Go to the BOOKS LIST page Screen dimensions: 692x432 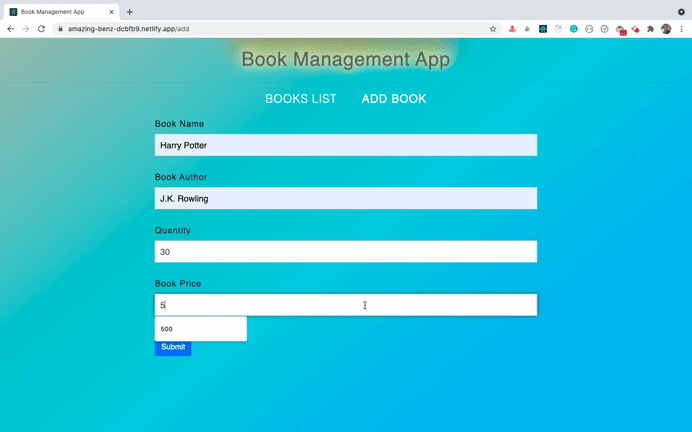[301, 99]
